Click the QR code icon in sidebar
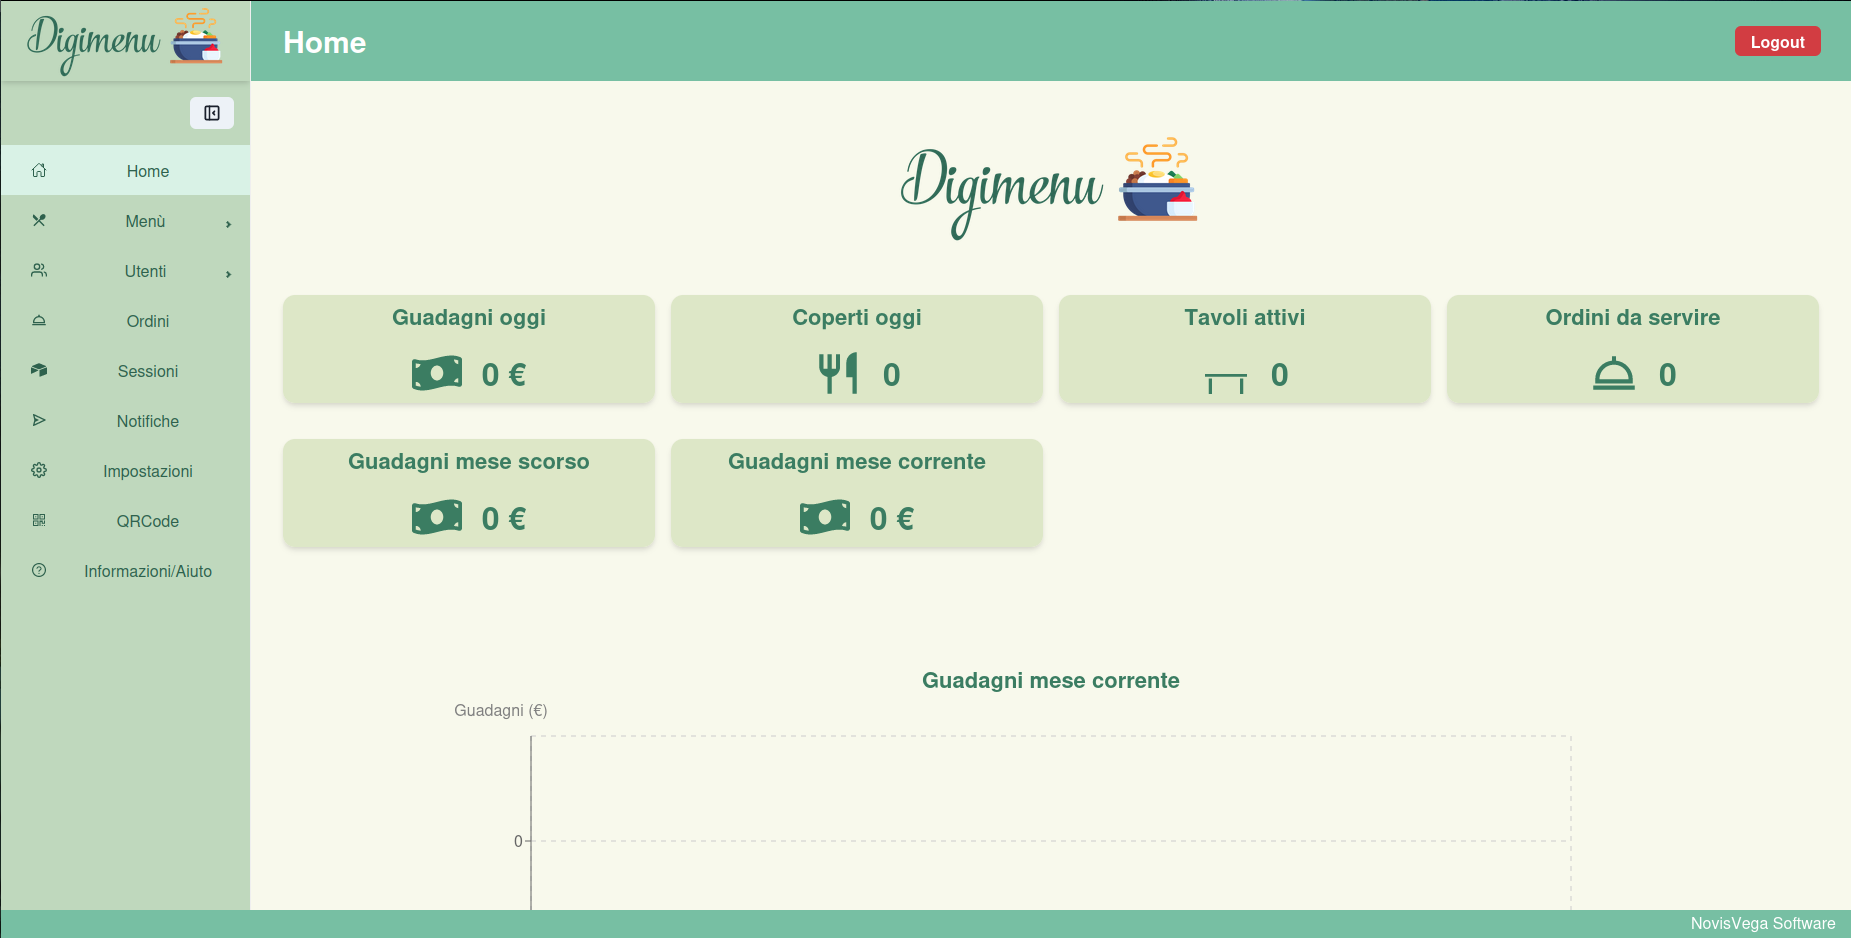Screen dimensions: 1851x938 39,520
